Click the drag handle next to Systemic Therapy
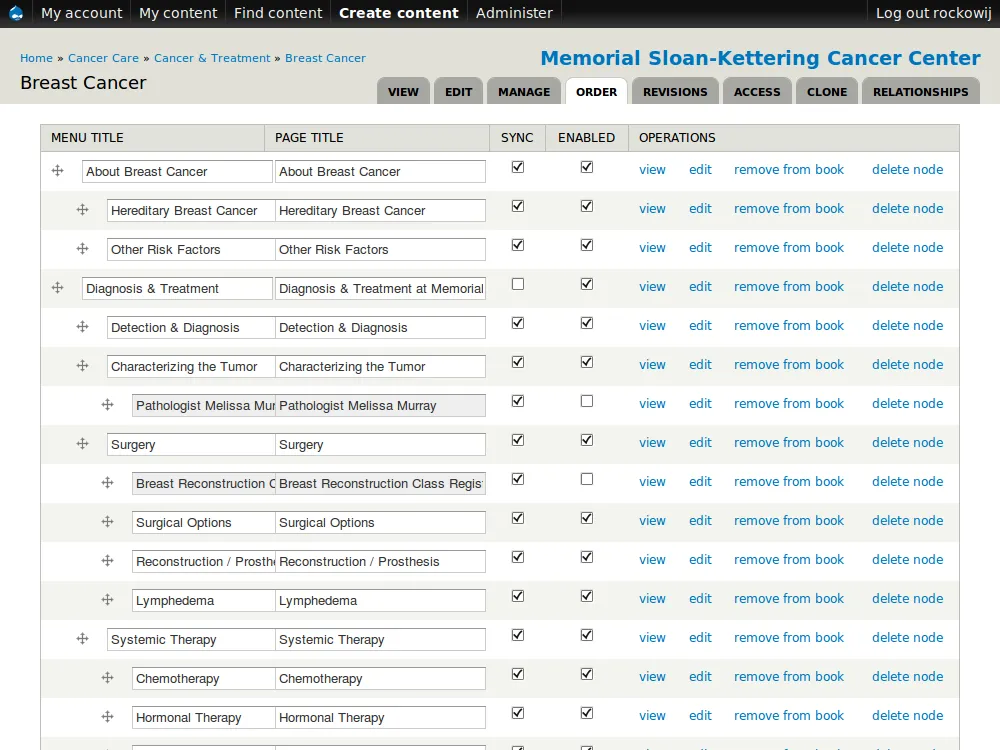This screenshot has height=750, width=1000. pyautogui.click(x=82, y=638)
